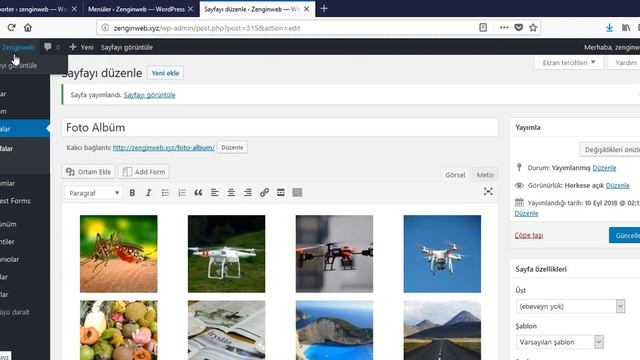Edit Durum status via Düzenle link

point(604,168)
